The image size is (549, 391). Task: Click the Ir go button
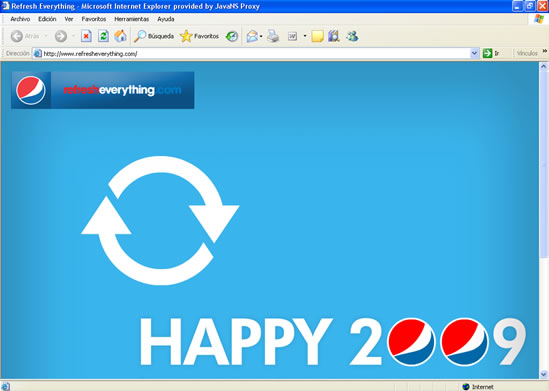pos(491,53)
